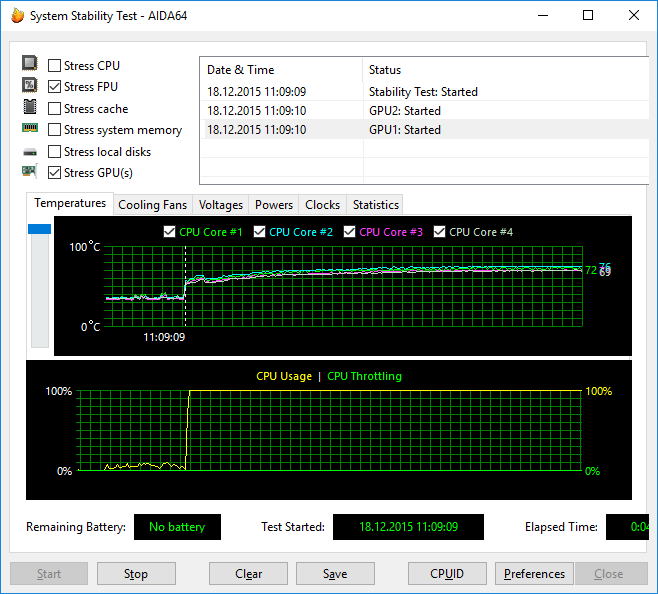Click the greyed Close button at bottom right
658x594 pixels.
pos(611,573)
